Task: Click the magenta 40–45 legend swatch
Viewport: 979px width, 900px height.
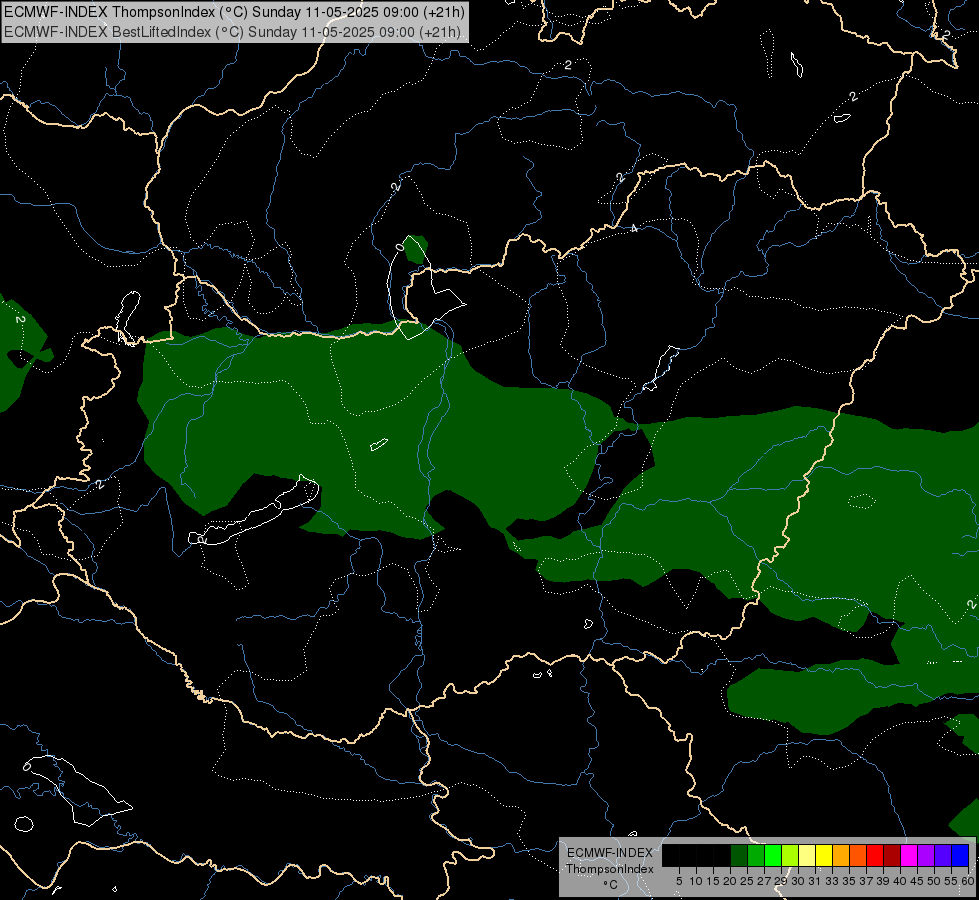Action: [909, 855]
